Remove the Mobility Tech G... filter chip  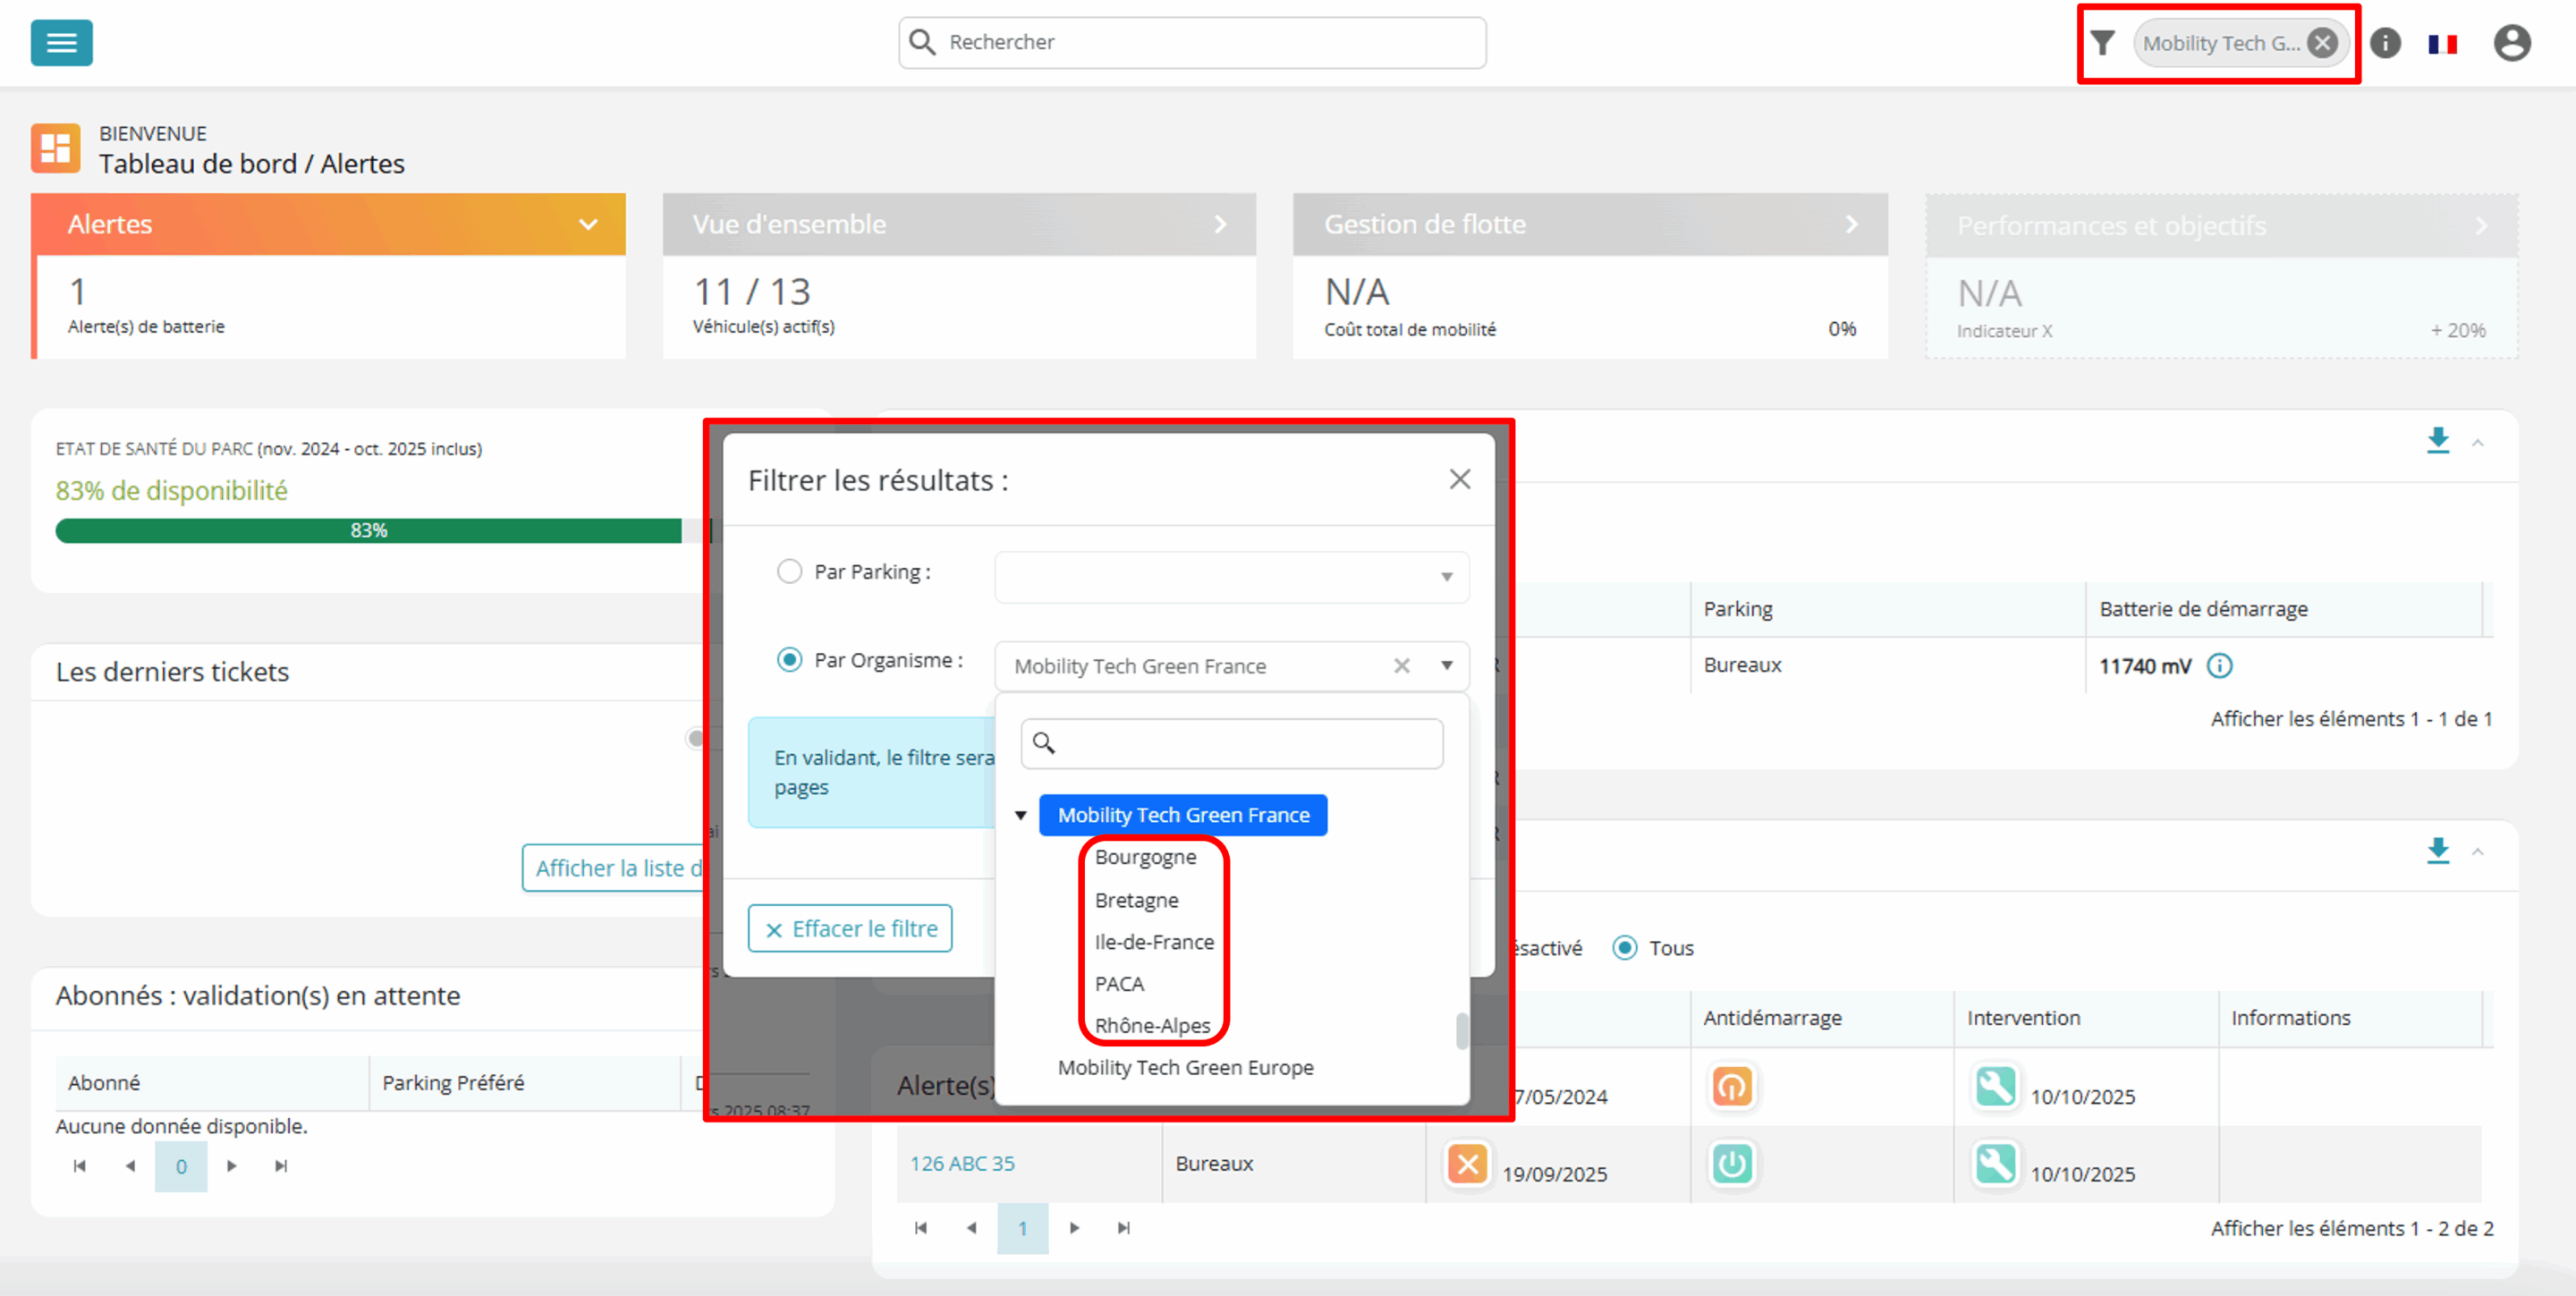coord(2322,43)
